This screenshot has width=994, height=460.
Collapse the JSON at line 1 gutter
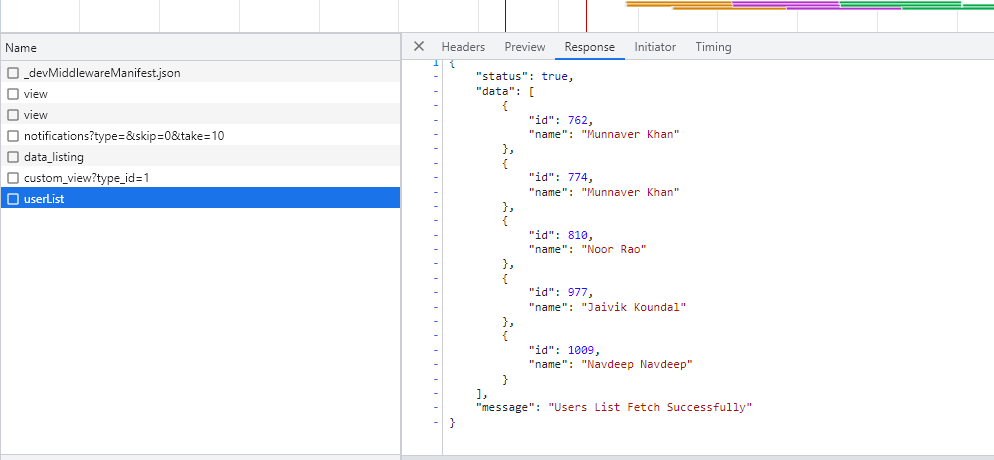coord(436,63)
